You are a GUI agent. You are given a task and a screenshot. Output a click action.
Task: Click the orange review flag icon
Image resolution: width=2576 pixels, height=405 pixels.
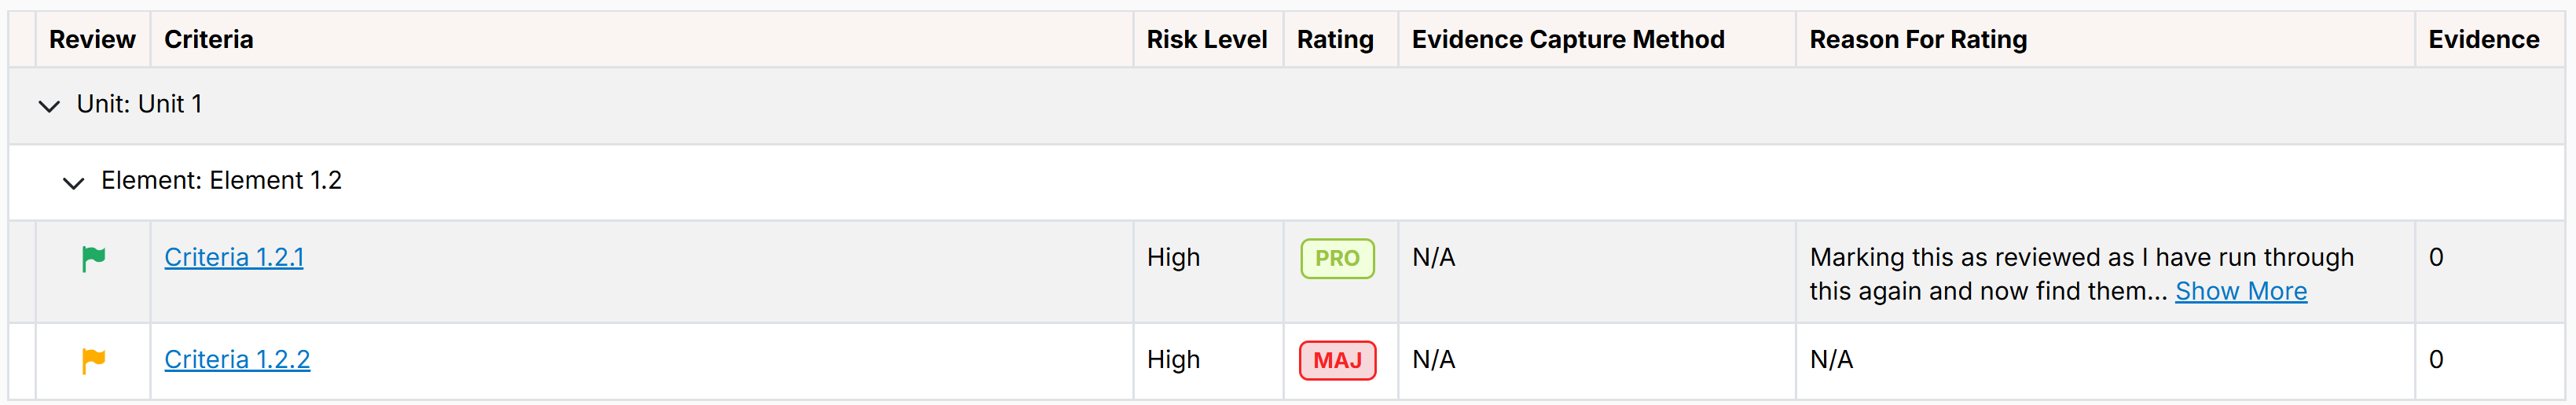point(93,361)
